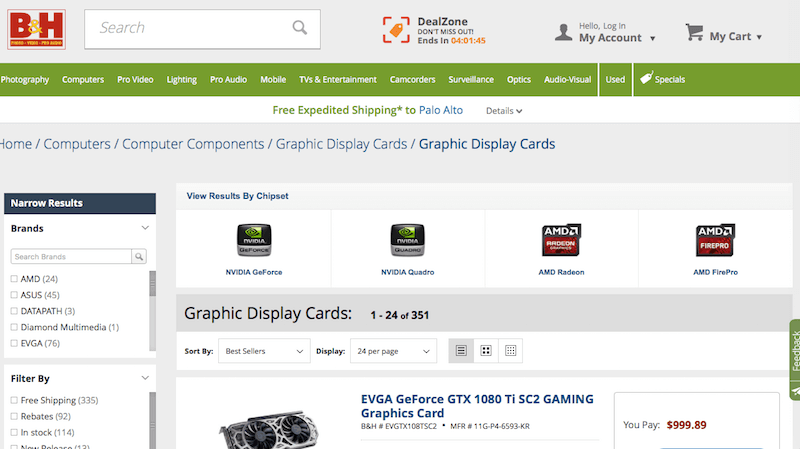This screenshot has width=800, height=449.
Task: Select the AMD FirePro chipset logo
Action: 715,240
